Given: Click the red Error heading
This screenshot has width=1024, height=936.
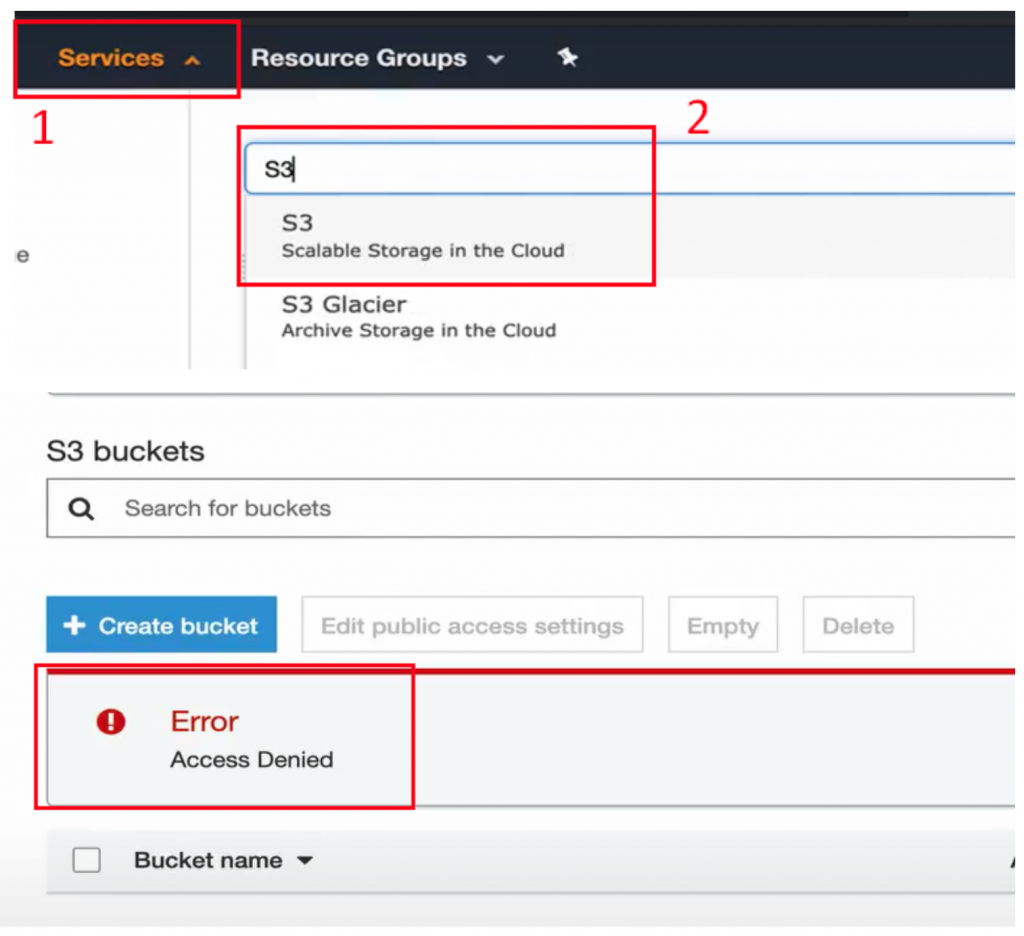Looking at the screenshot, I should (x=204, y=722).
